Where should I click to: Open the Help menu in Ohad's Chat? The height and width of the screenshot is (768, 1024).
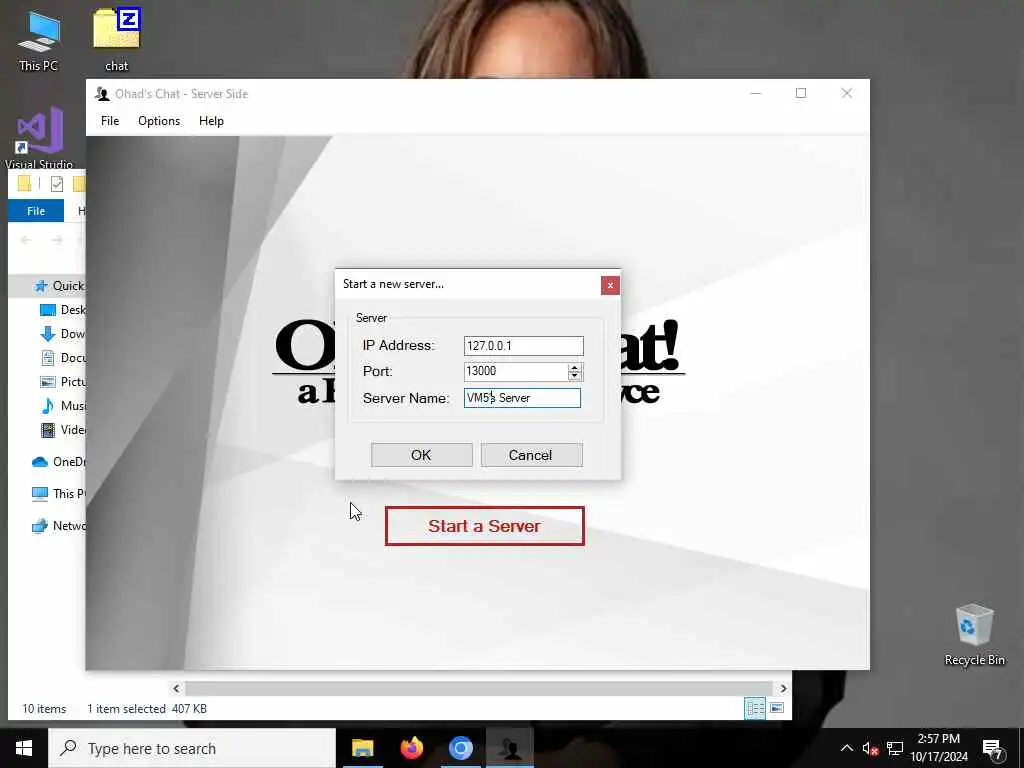coord(211,121)
